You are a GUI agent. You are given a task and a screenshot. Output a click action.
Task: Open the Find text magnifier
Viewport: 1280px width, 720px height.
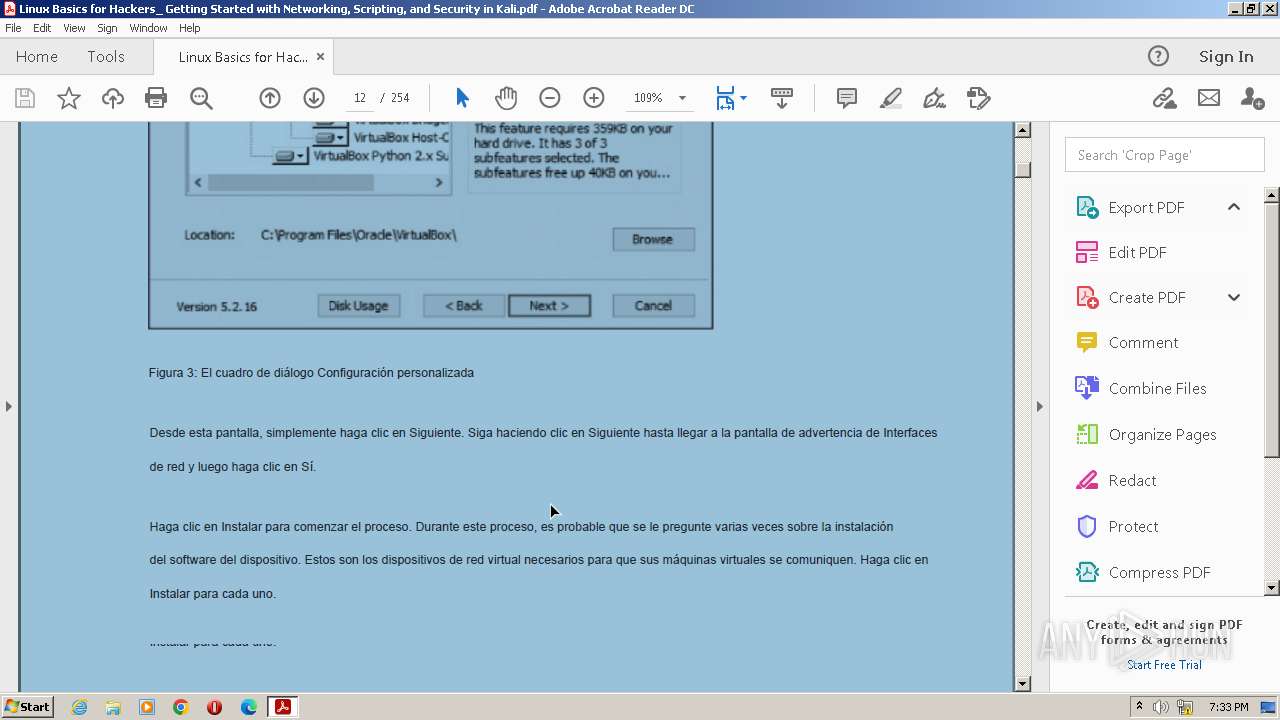pyautogui.click(x=201, y=98)
